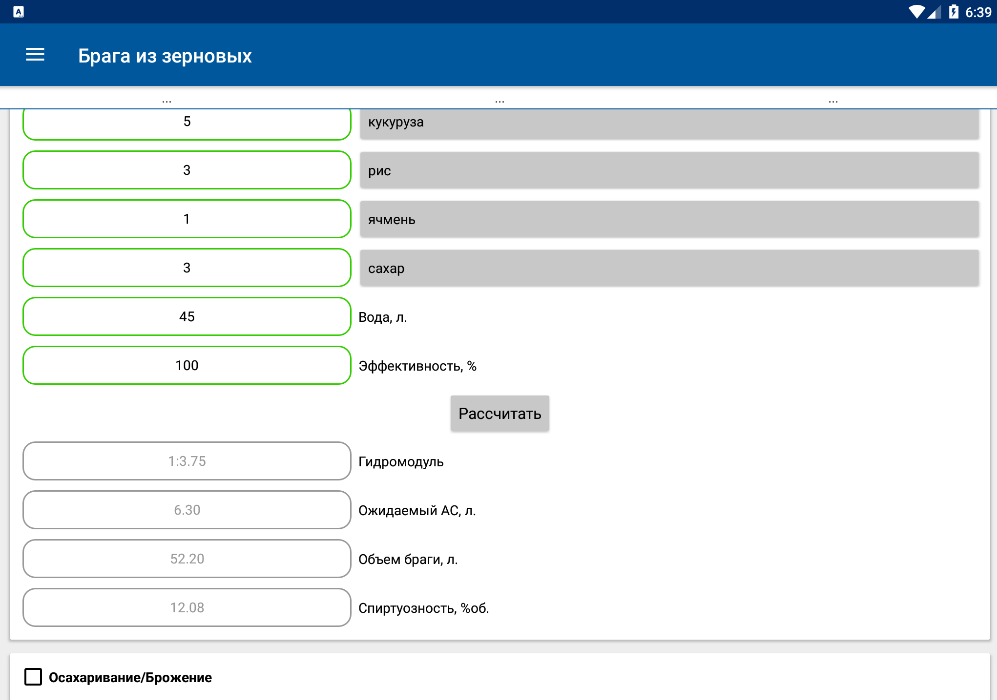This screenshot has height=700, width=997.
Task: Tap the Ожидаемый АС, л. label
Action: pos(416,511)
